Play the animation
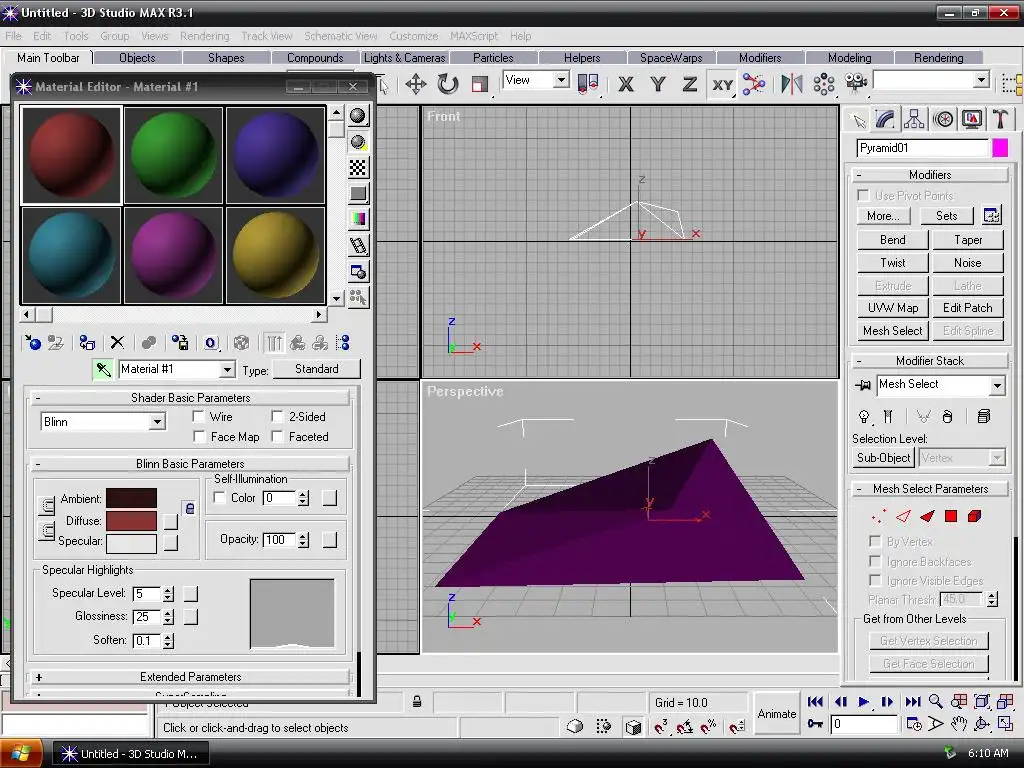The height and width of the screenshot is (768, 1024). [x=863, y=702]
